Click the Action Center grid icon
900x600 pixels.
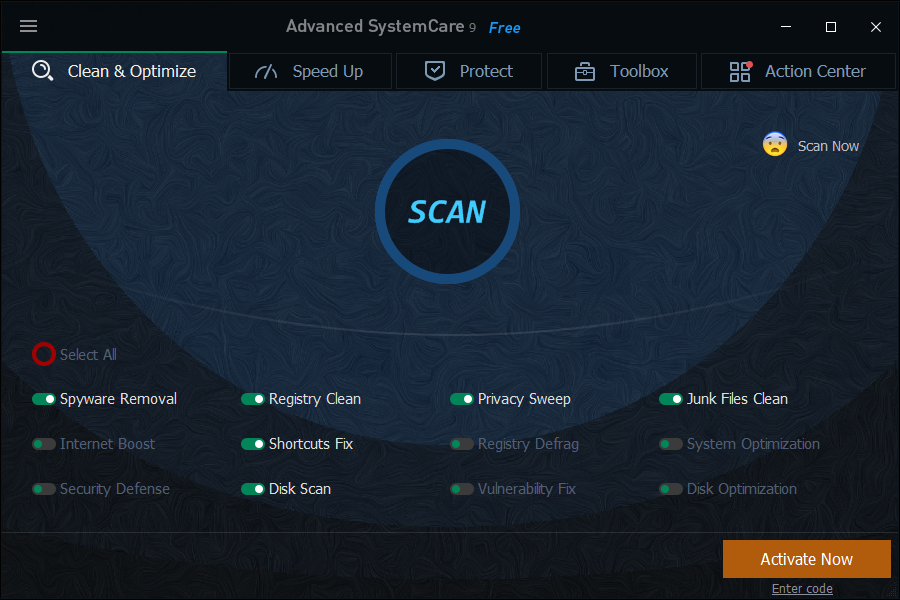[740, 72]
